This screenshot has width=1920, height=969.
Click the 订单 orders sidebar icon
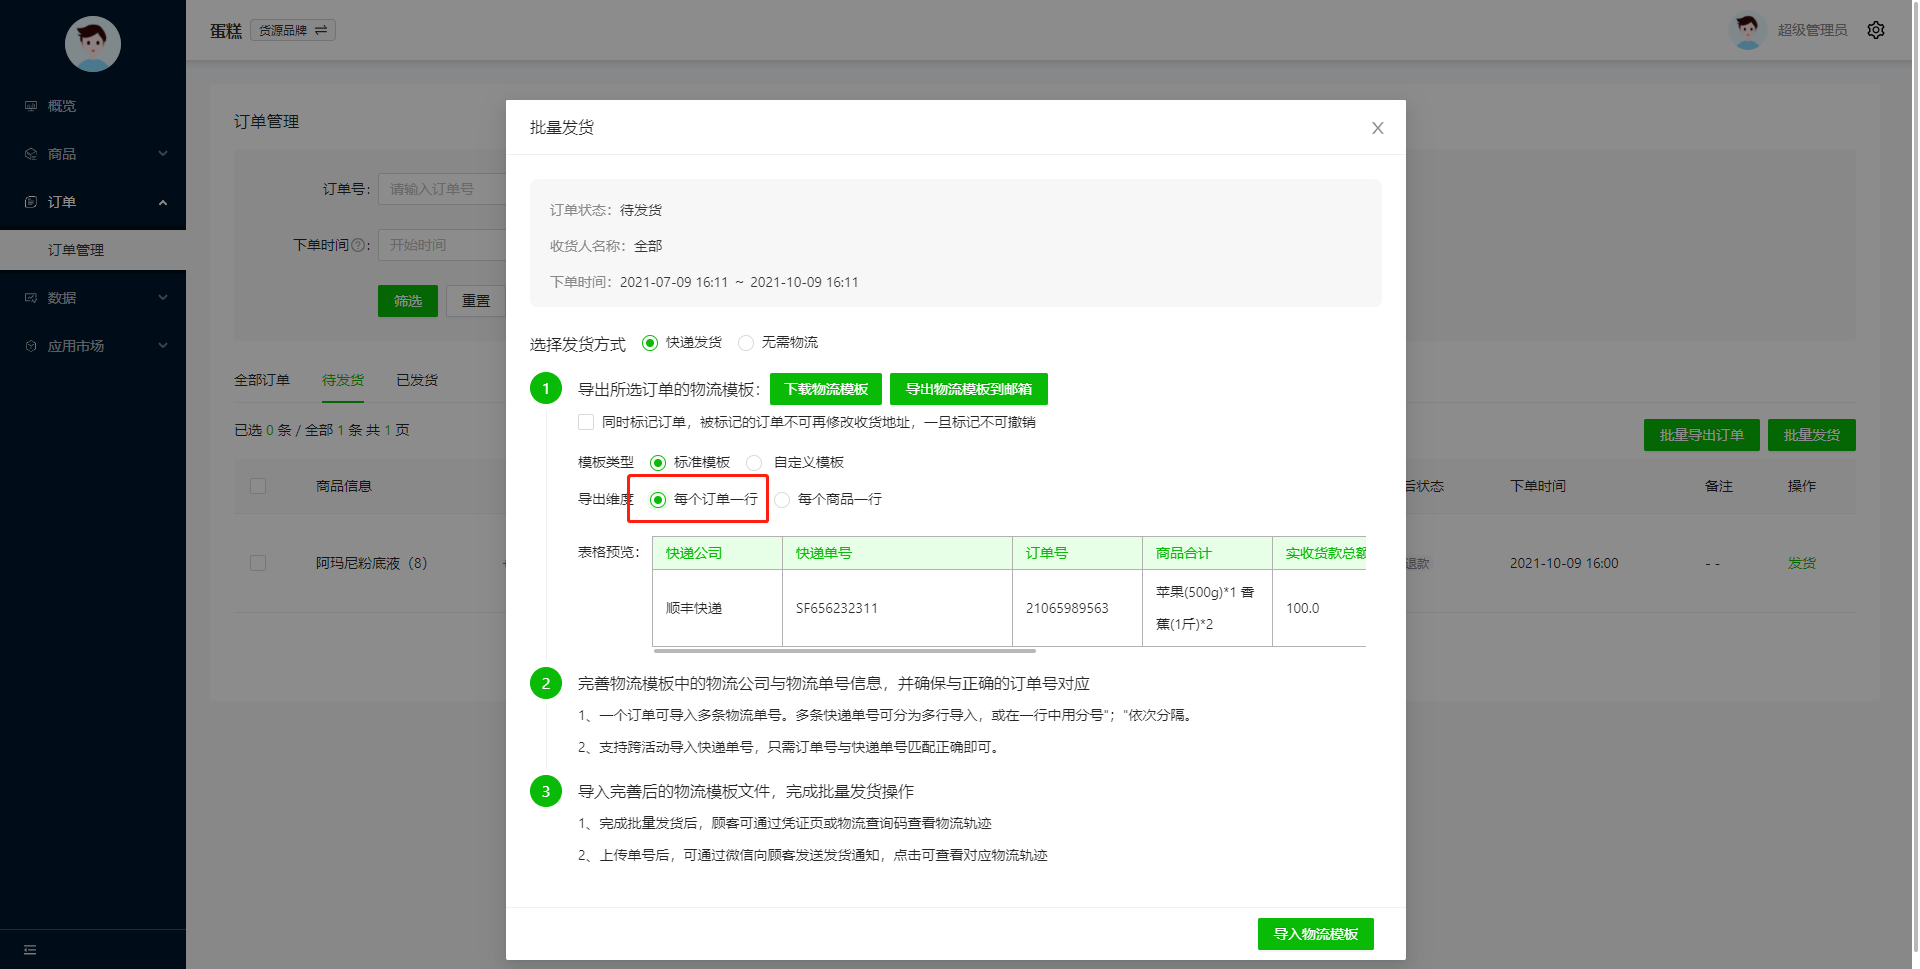(x=31, y=202)
